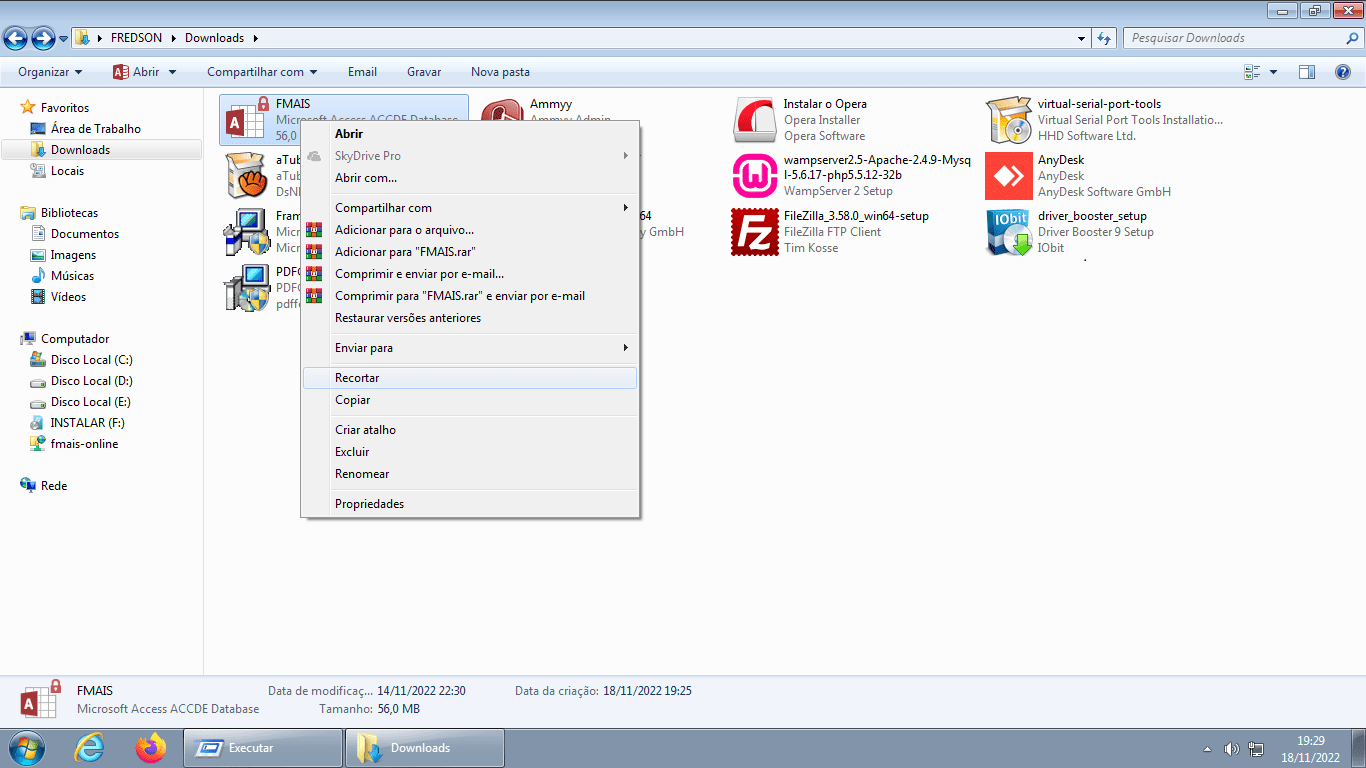The image size is (1366, 768).
Task: Open the dropdown arrow next to toolbar Abrir
Action: click(x=172, y=72)
